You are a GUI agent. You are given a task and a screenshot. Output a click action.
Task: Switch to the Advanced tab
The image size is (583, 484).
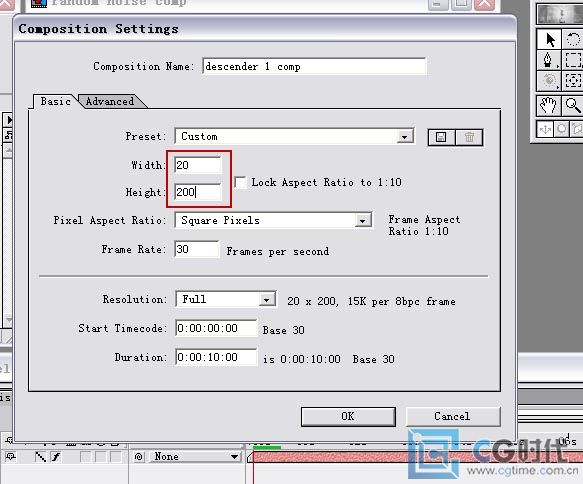coord(110,101)
